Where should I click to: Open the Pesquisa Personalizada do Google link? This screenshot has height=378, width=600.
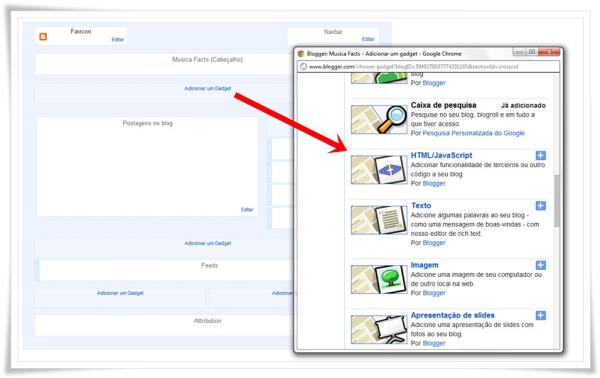(x=474, y=133)
